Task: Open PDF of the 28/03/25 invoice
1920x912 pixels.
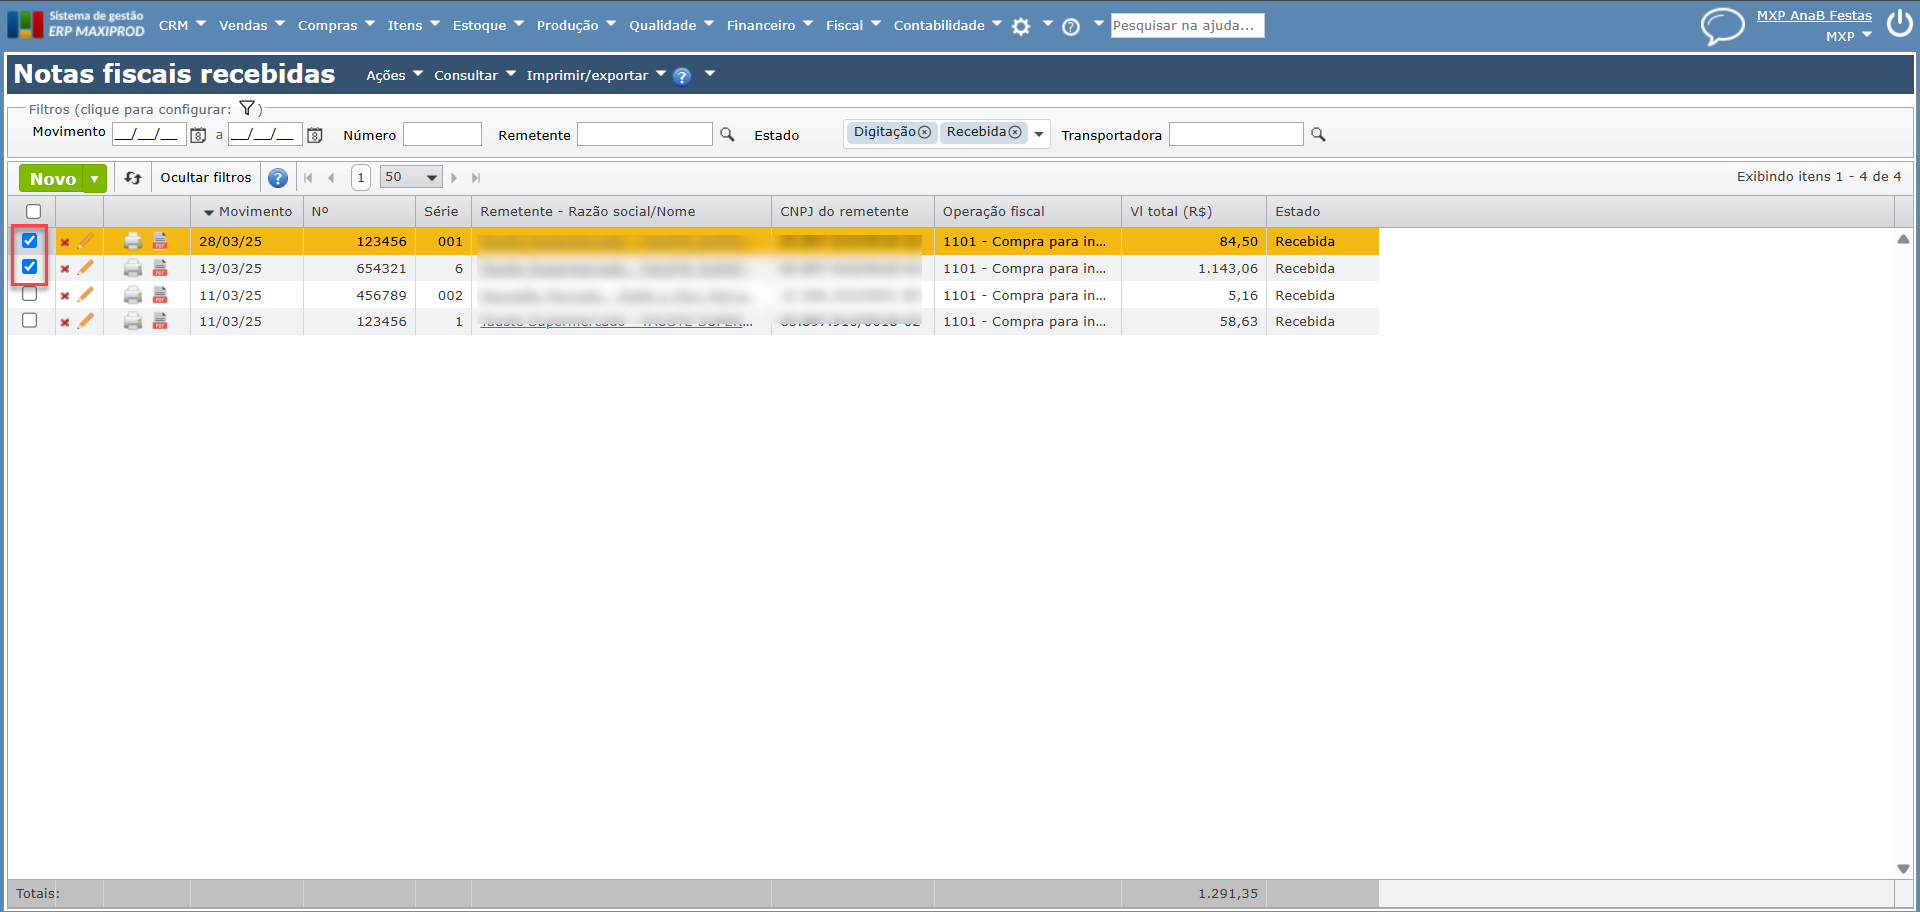Action: coord(160,241)
